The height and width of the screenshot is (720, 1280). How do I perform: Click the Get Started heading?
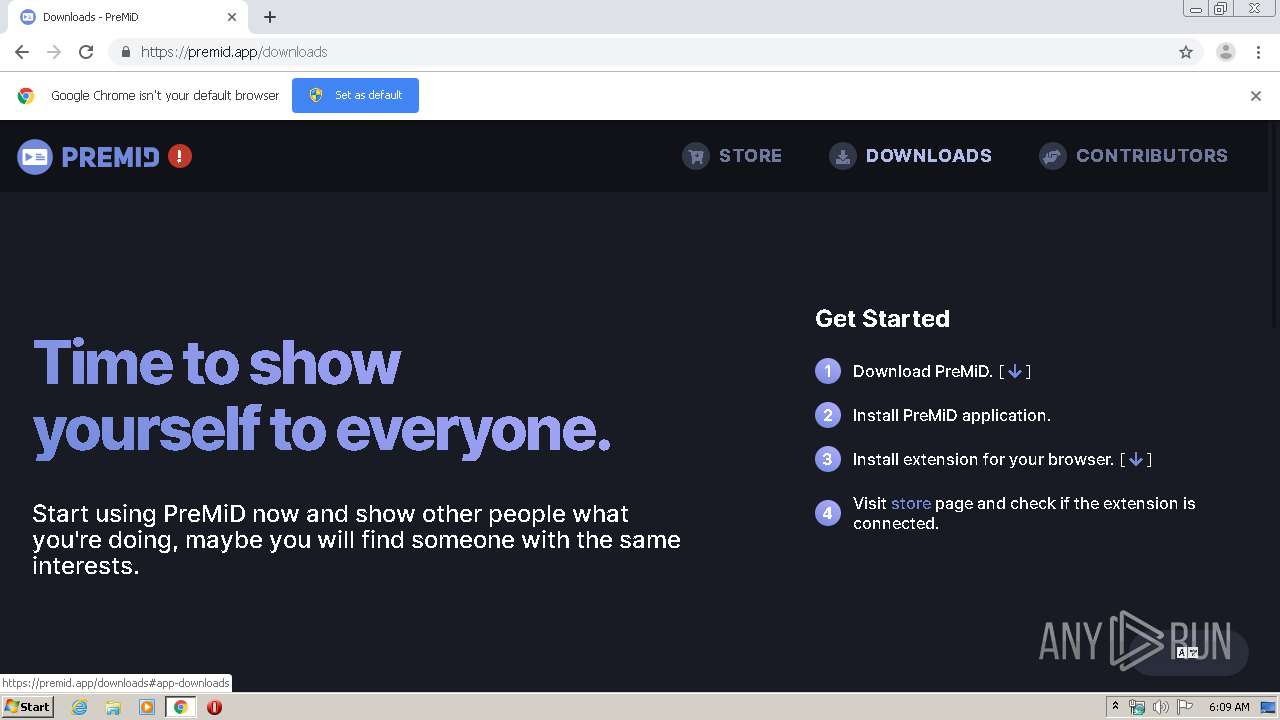pos(882,318)
